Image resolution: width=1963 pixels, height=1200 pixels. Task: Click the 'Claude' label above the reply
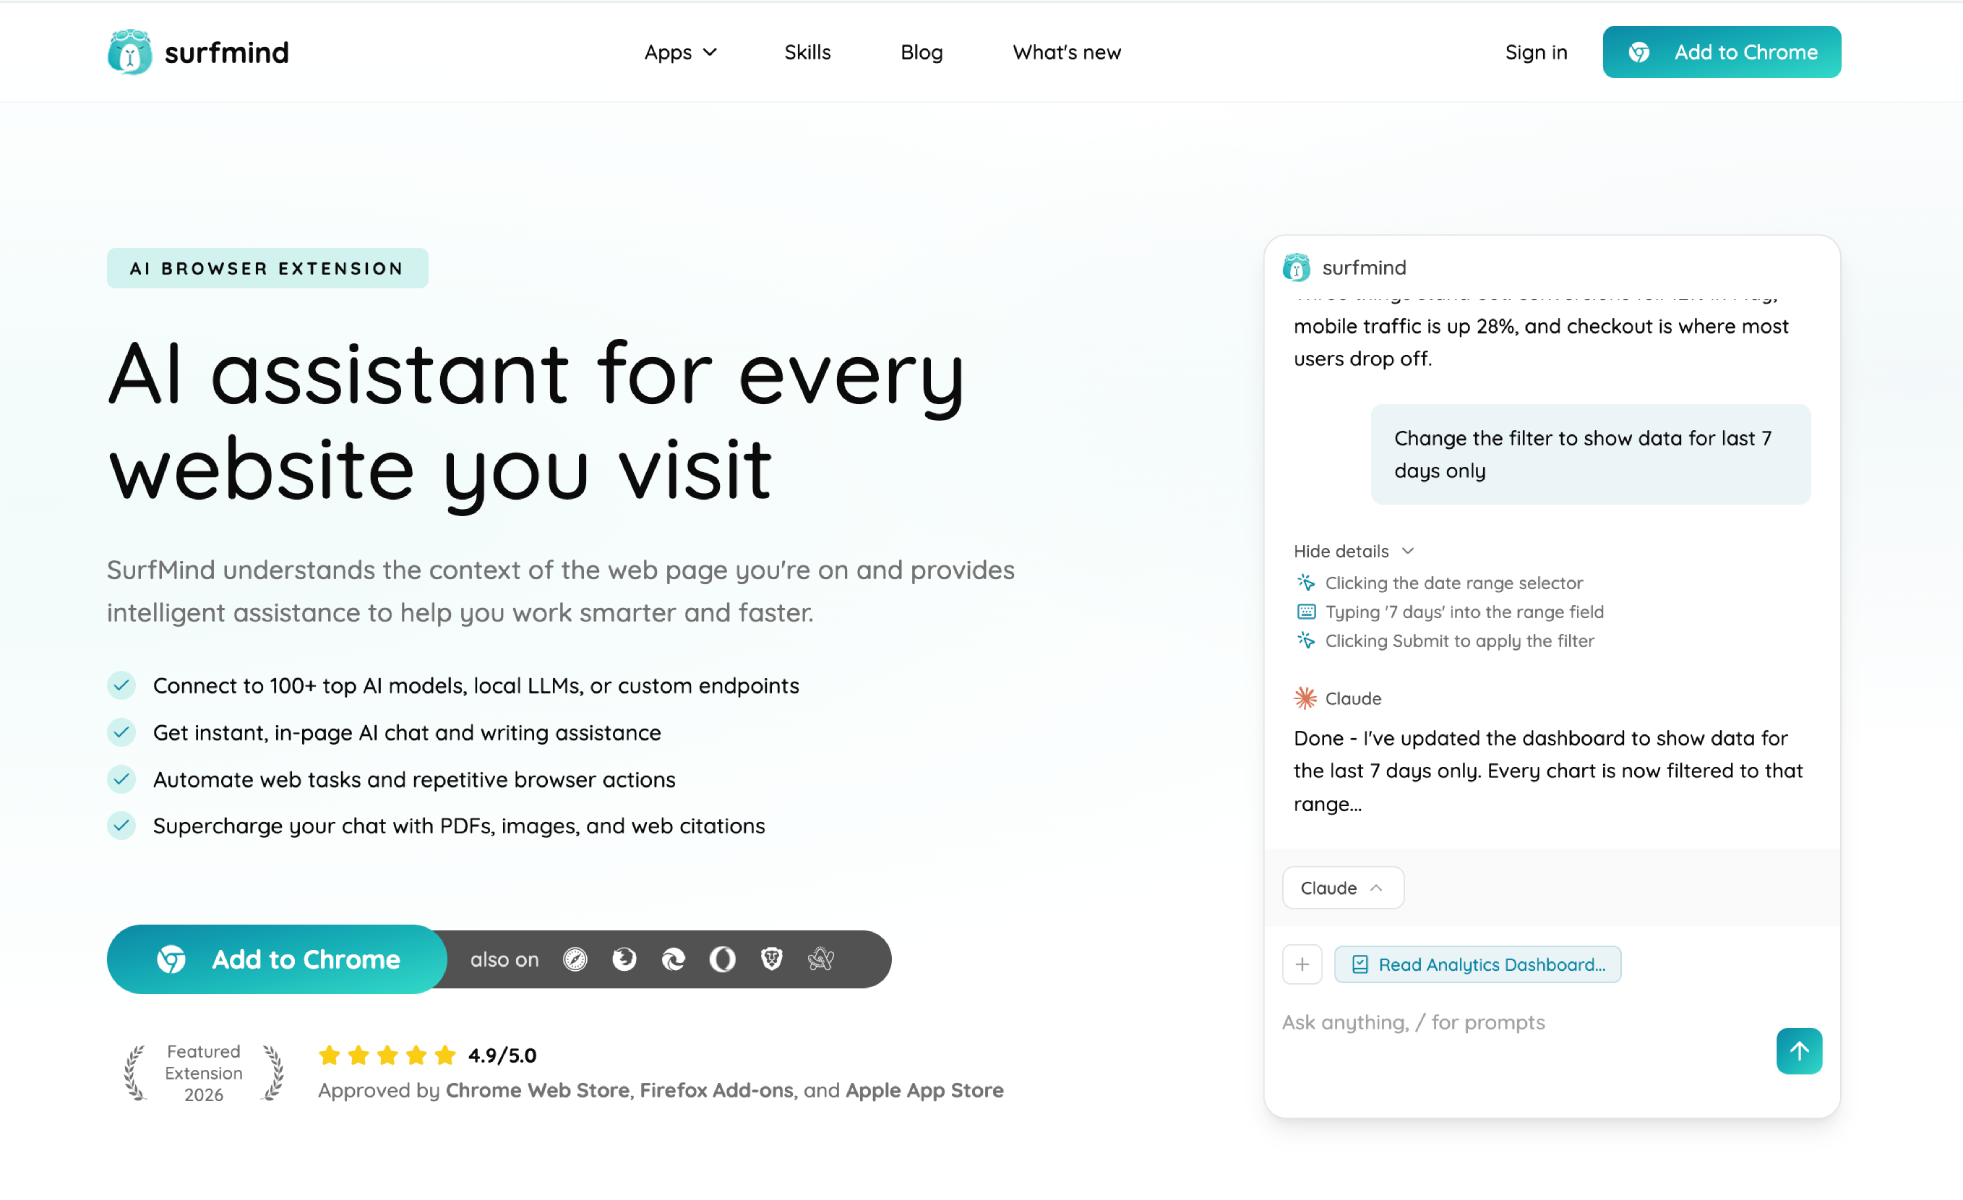click(1353, 698)
